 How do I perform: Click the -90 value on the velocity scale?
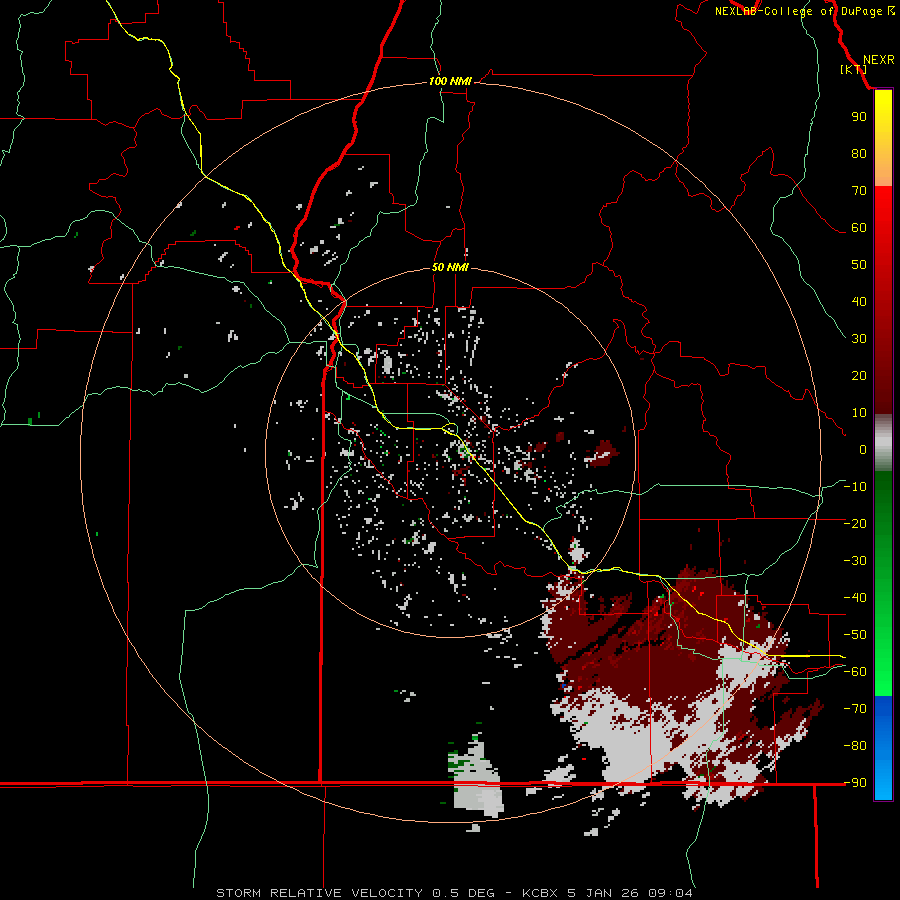(x=855, y=782)
